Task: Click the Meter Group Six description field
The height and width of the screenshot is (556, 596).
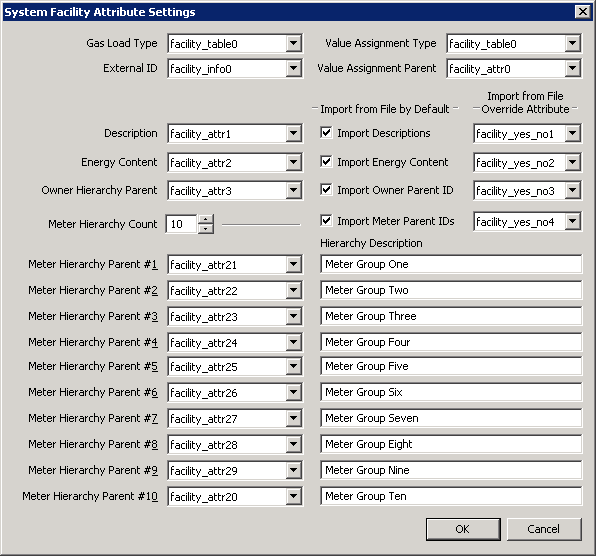Action: [x=451, y=392]
